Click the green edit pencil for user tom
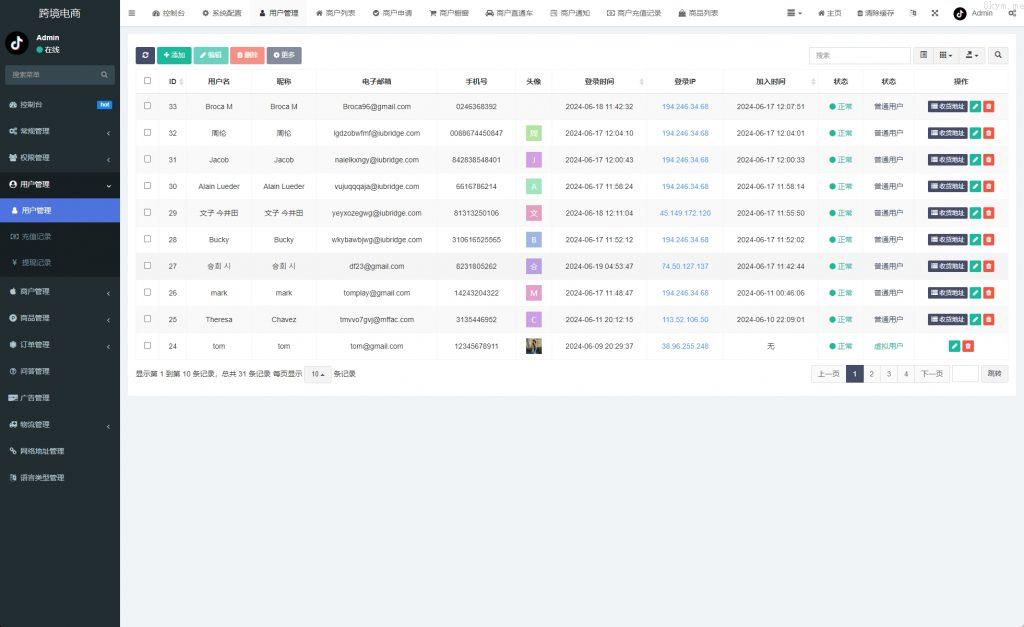This screenshot has height=627, width=1024. click(954, 346)
